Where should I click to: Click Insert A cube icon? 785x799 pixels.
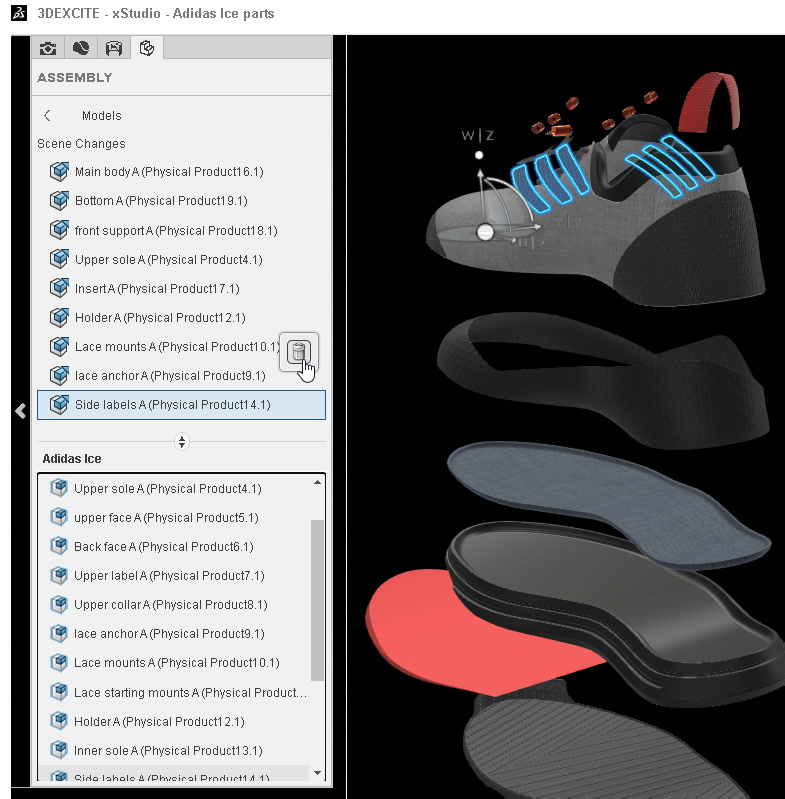tap(59, 288)
